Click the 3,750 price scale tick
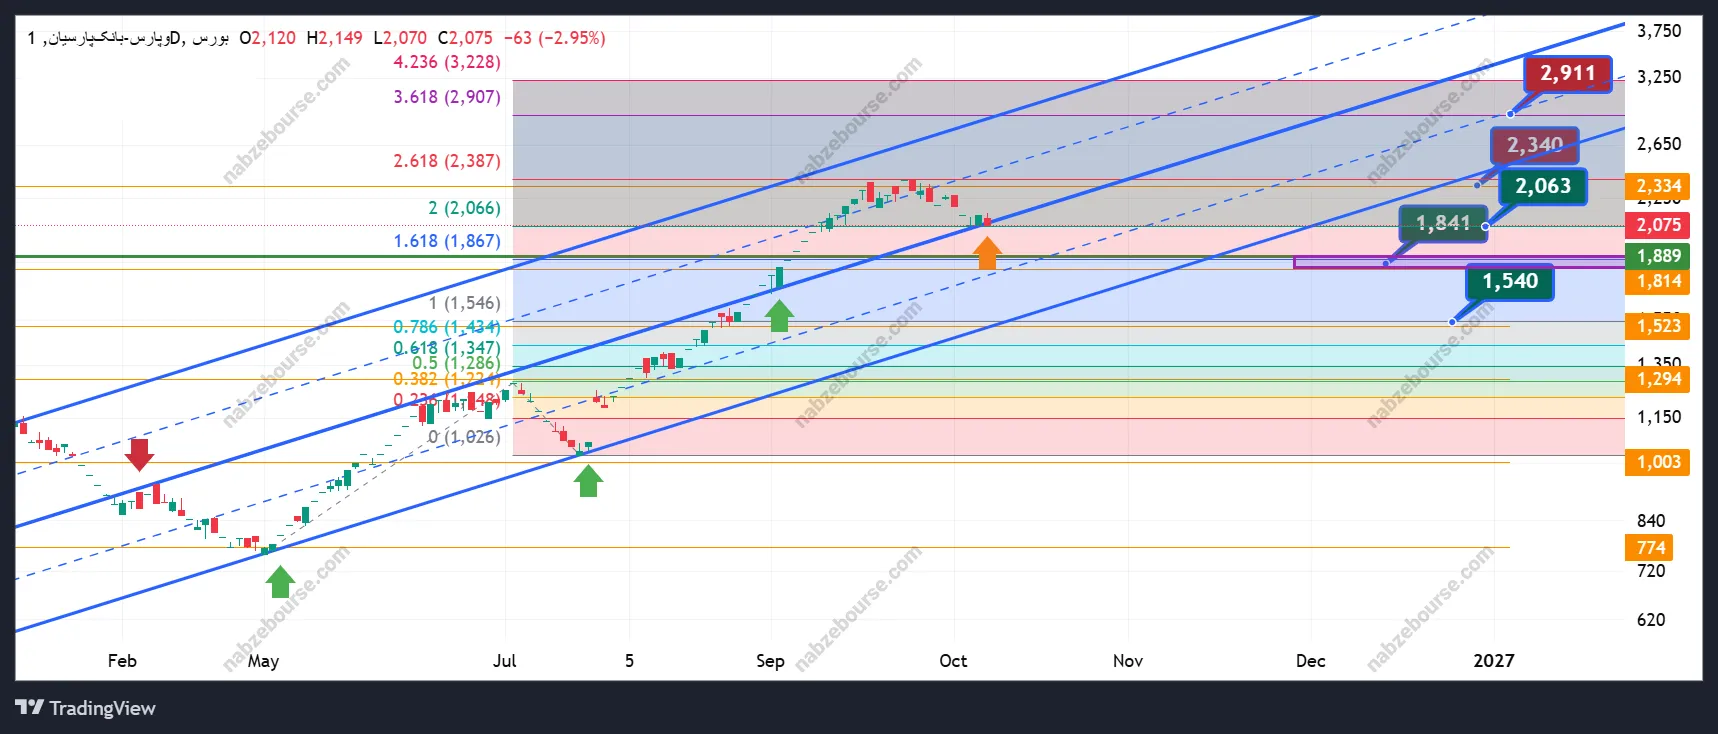The height and width of the screenshot is (734, 1718). coord(1659,31)
